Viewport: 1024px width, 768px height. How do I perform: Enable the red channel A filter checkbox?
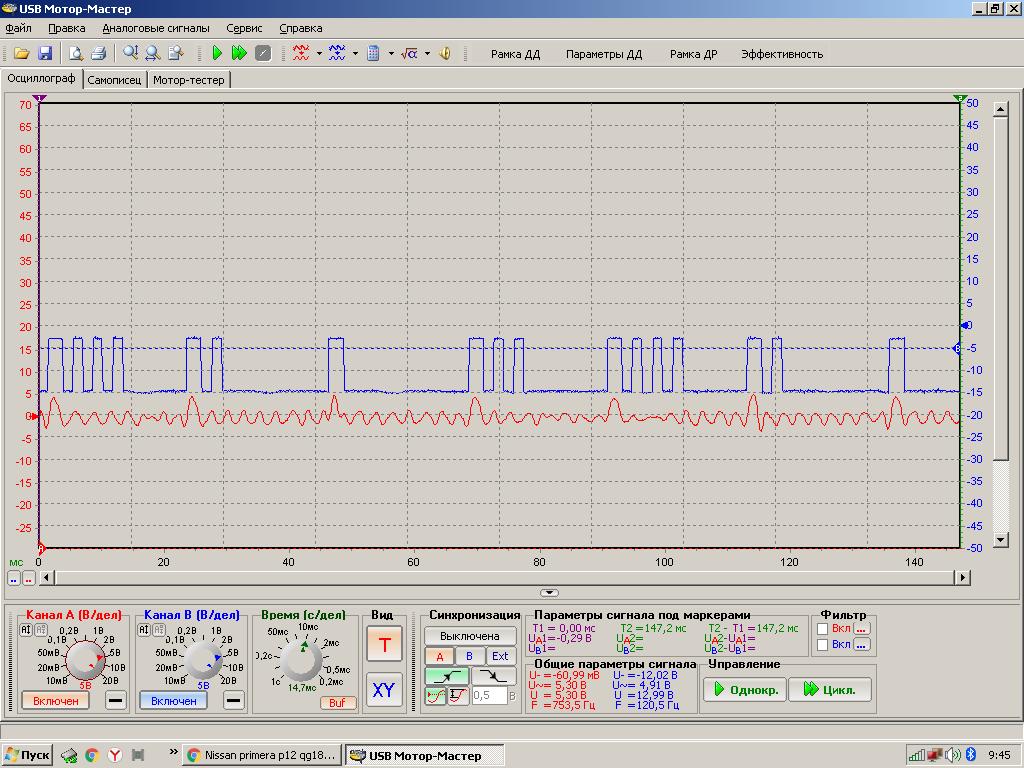(x=823, y=628)
